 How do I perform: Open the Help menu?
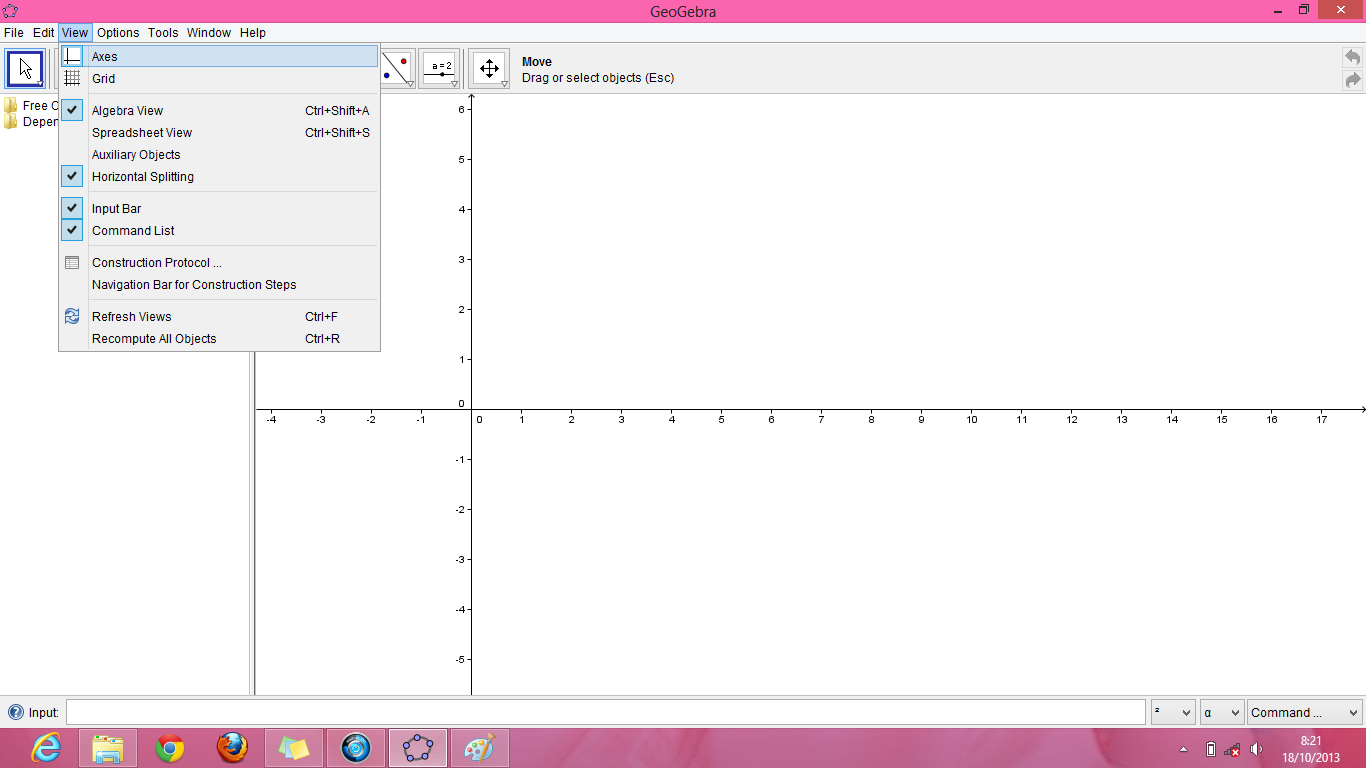click(253, 33)
